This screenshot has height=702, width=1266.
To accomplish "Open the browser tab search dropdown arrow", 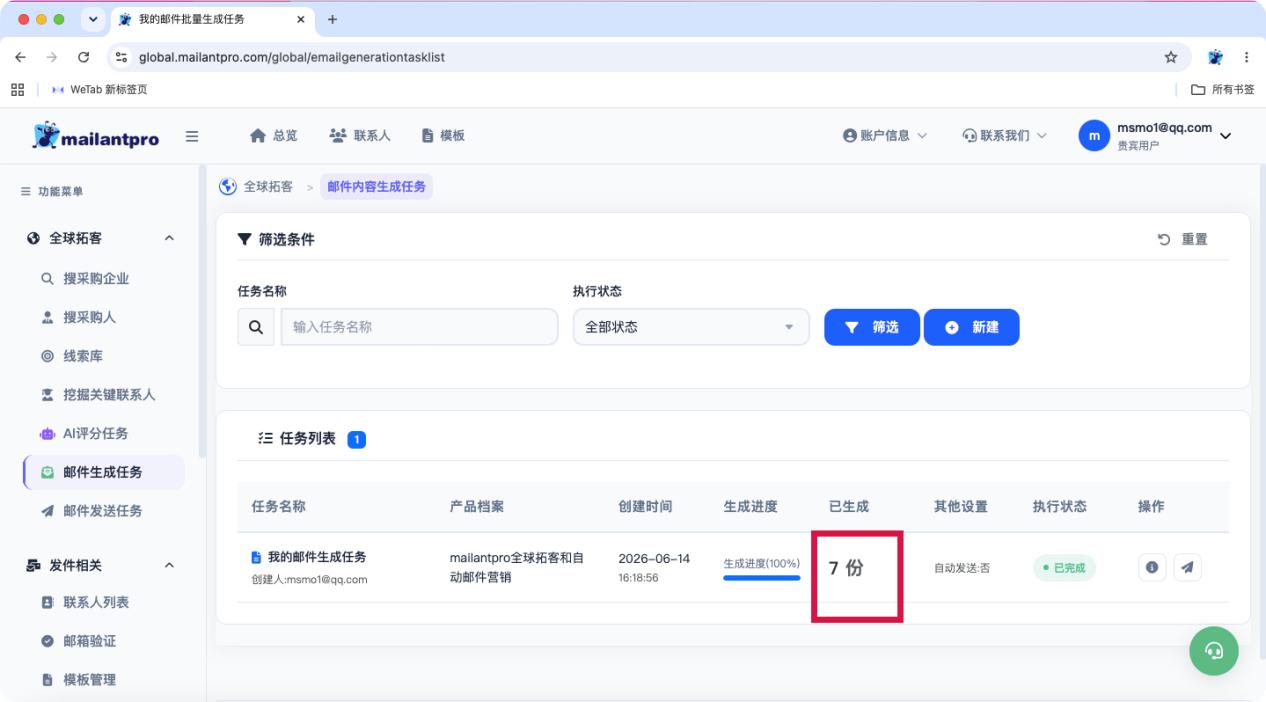I will [94, 19].
